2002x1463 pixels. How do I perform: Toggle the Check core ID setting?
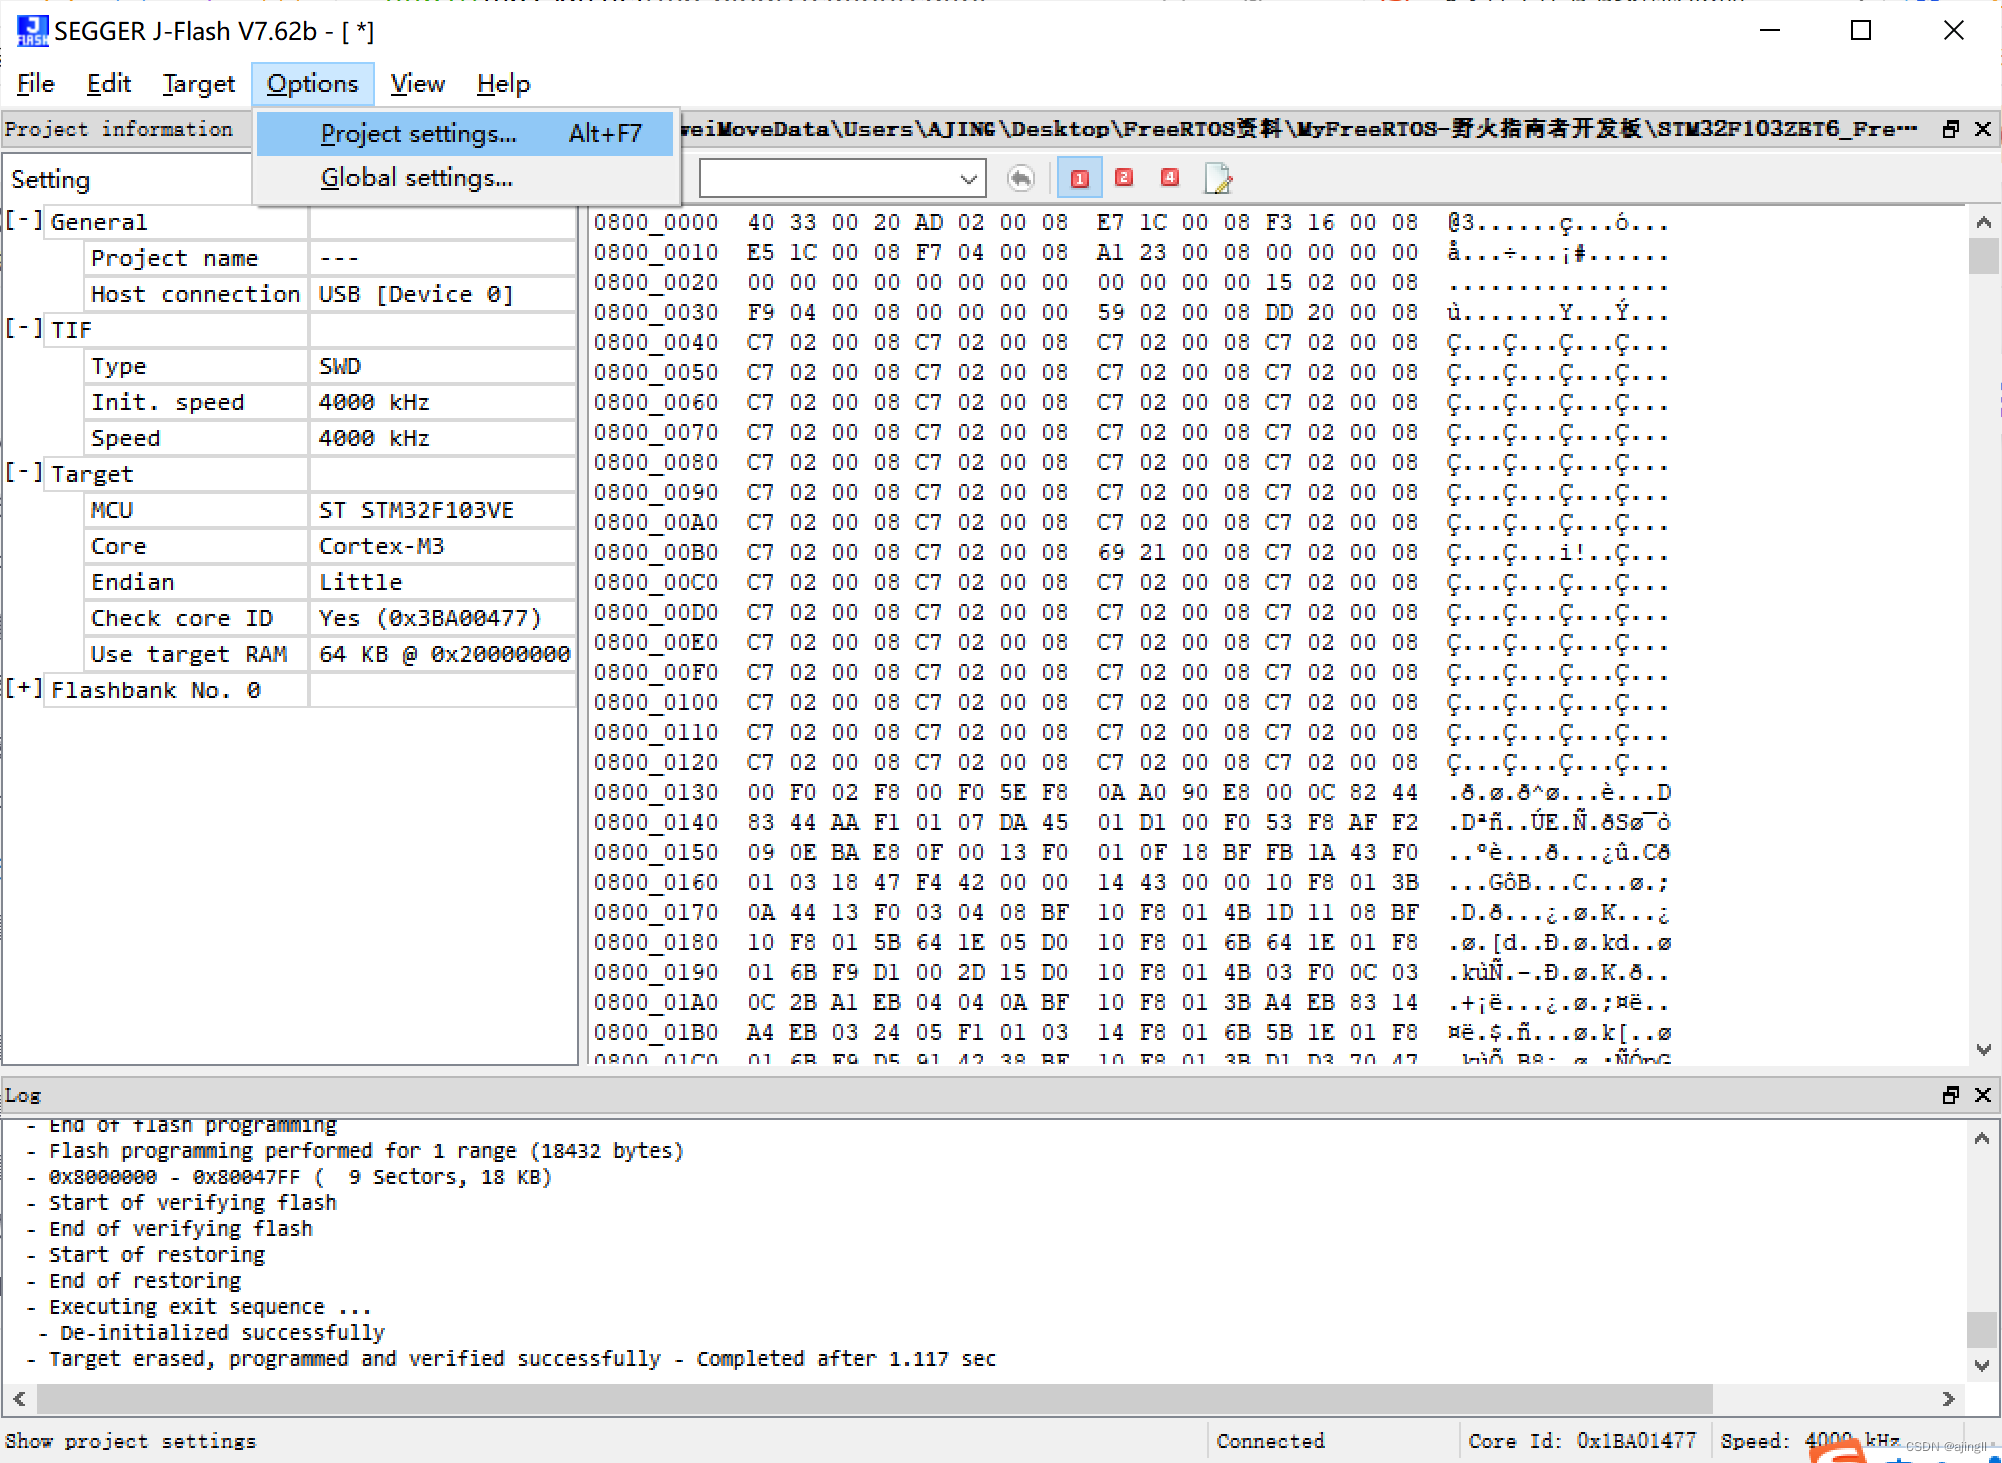pos(430,617)
